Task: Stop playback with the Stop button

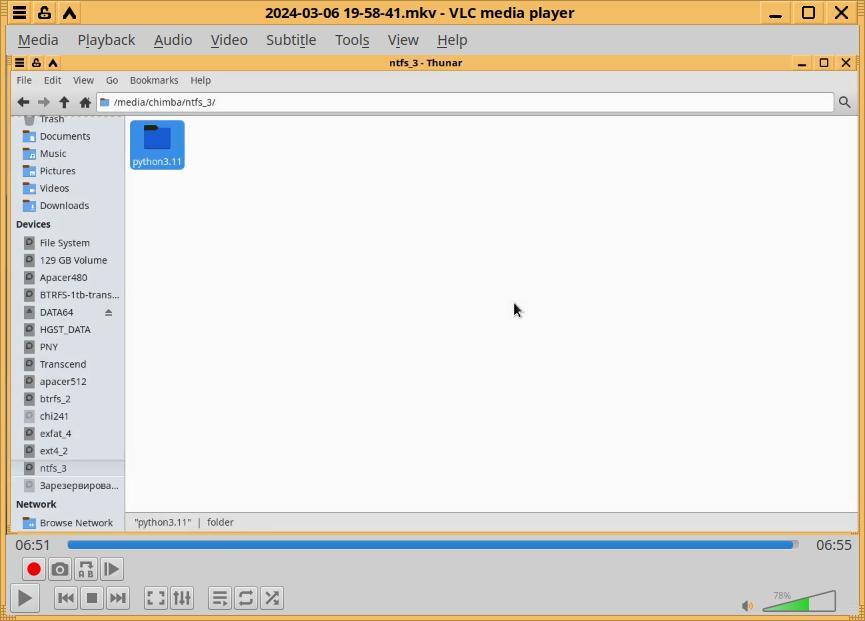Action: pos(92,598)
